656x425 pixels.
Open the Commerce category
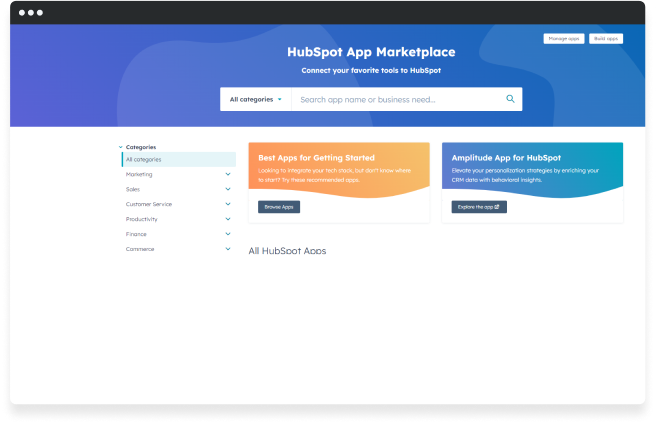140,249
